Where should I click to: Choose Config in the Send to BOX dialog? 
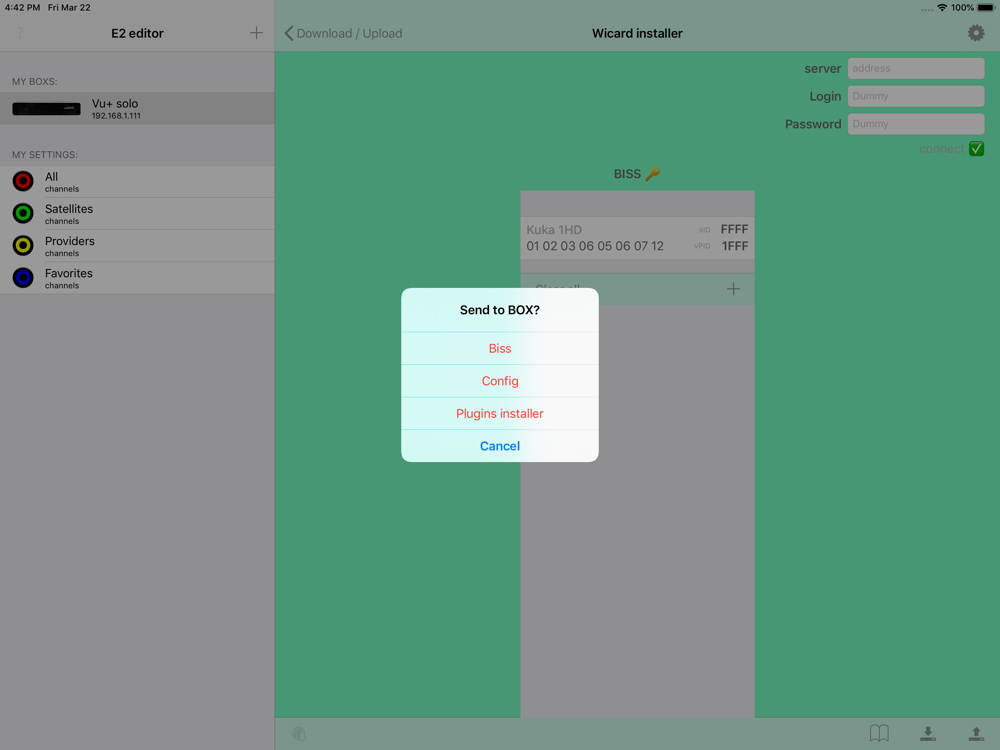[x=499, y=381]
